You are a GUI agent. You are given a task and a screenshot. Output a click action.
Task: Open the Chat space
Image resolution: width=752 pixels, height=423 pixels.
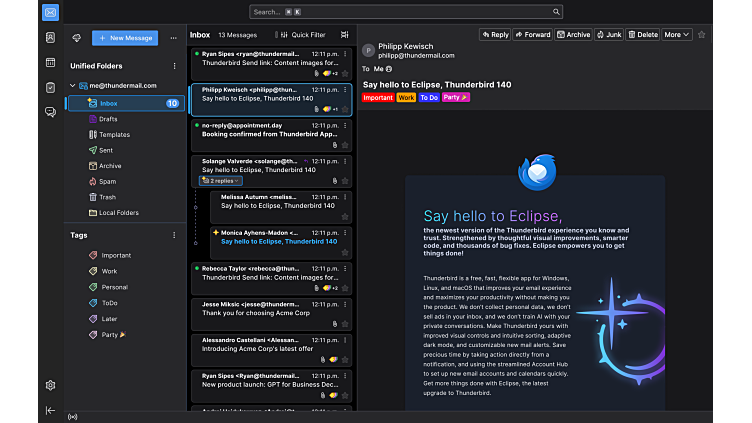coord(50,112)
